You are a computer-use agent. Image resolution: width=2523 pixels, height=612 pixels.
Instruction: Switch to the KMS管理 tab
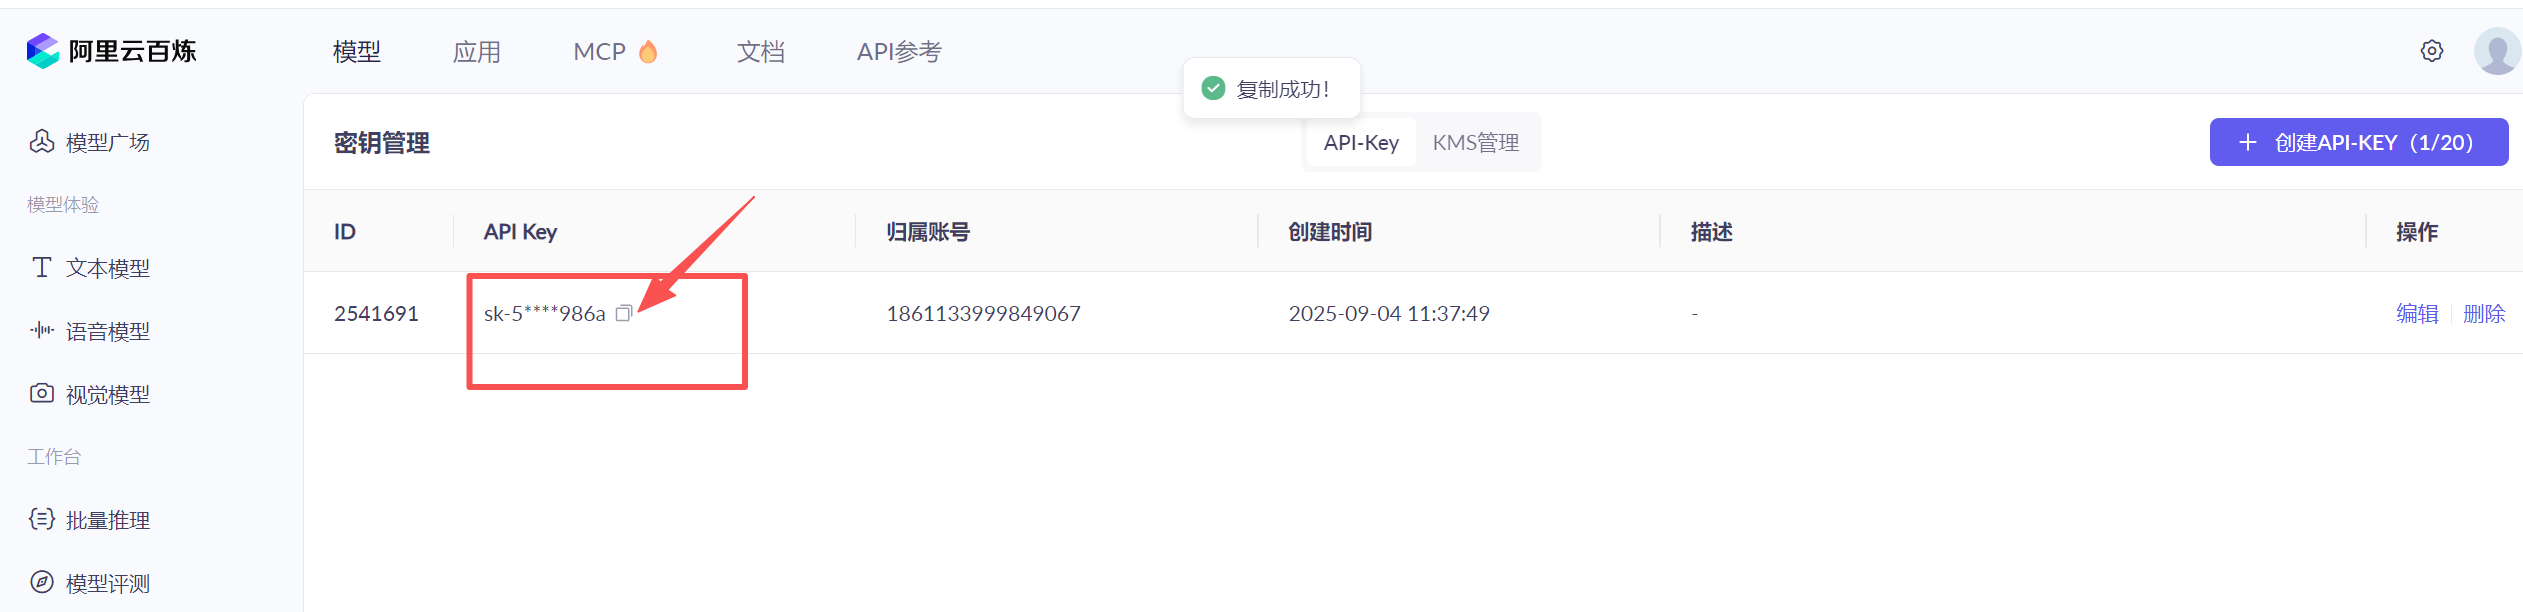[x=1475, y=143]
